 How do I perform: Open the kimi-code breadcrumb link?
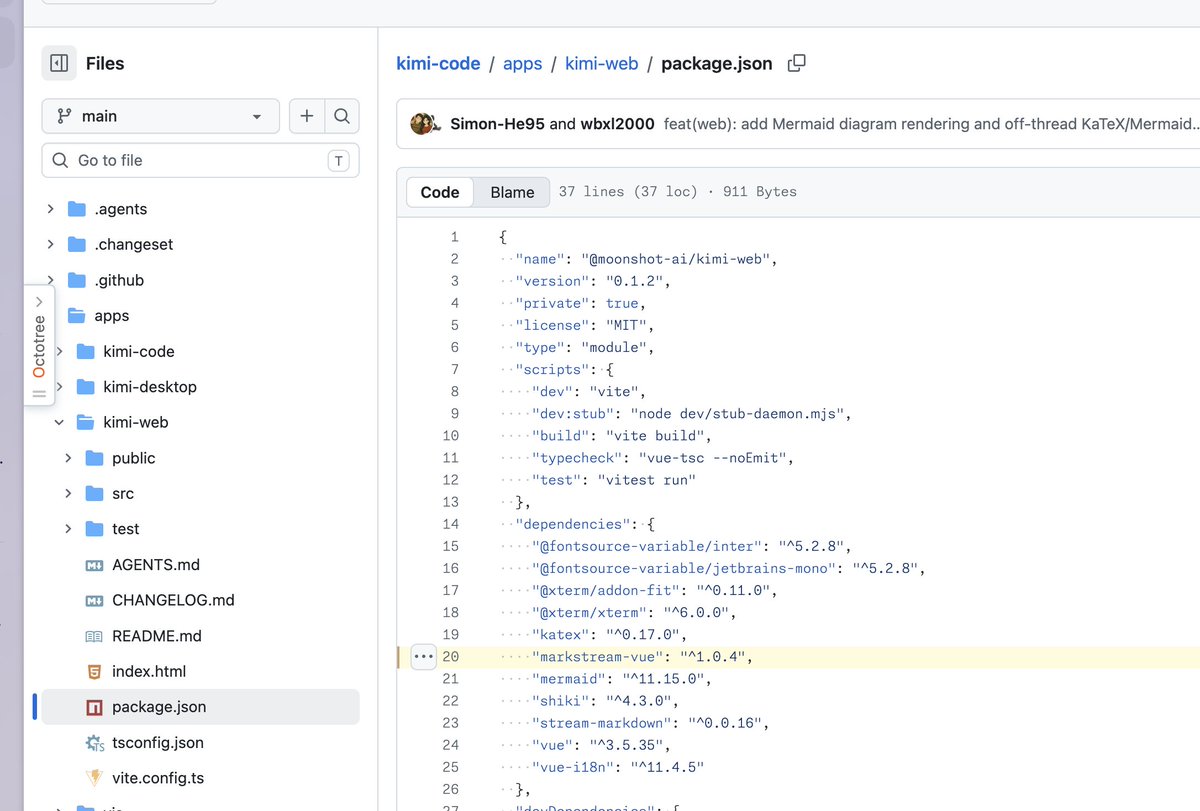tap(438, 63)
